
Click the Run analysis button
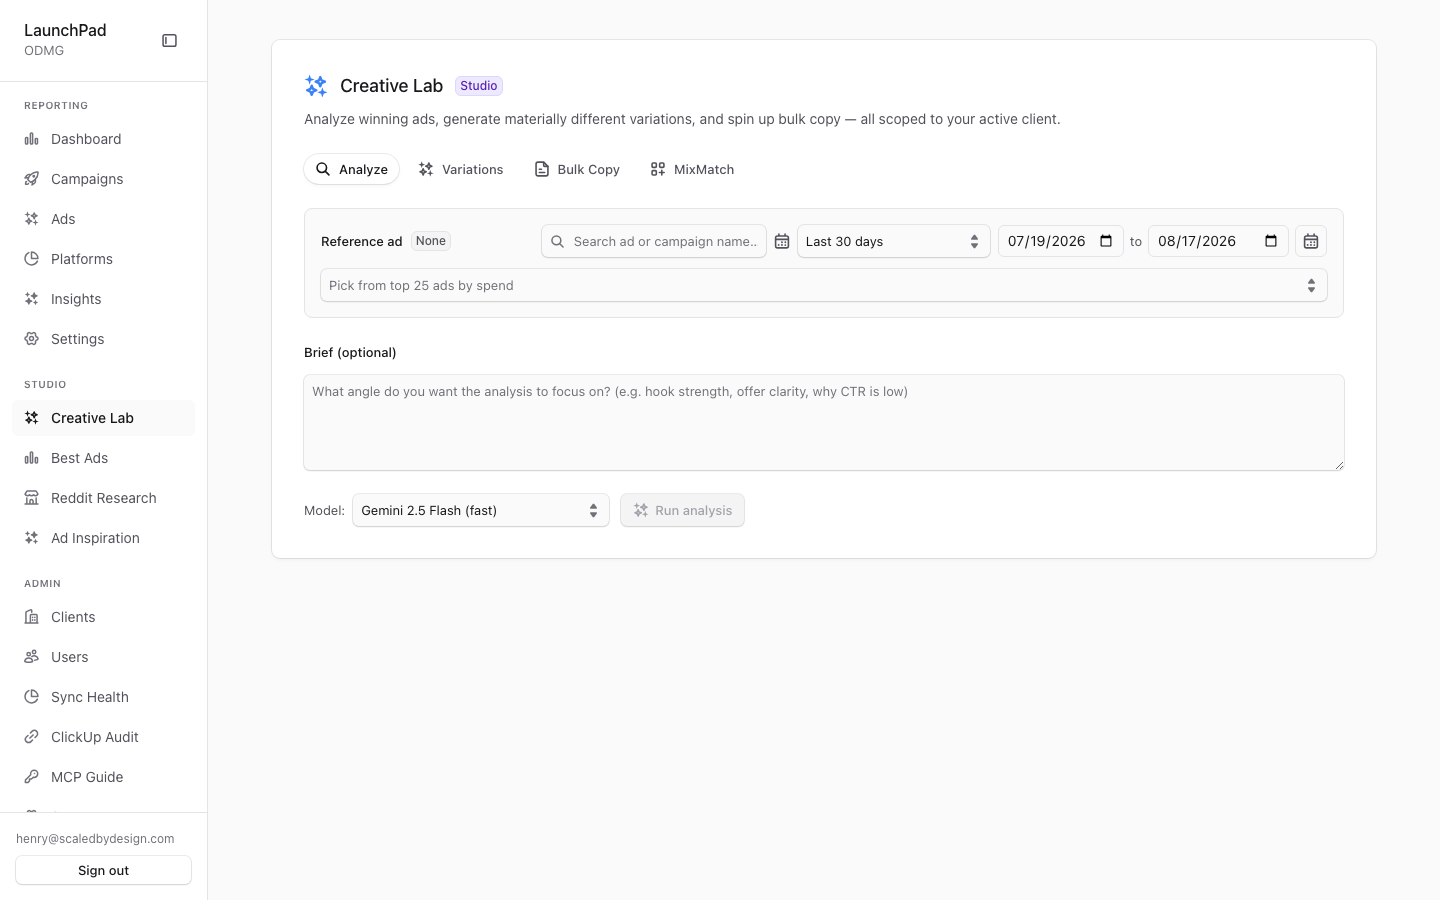[682, 510]
